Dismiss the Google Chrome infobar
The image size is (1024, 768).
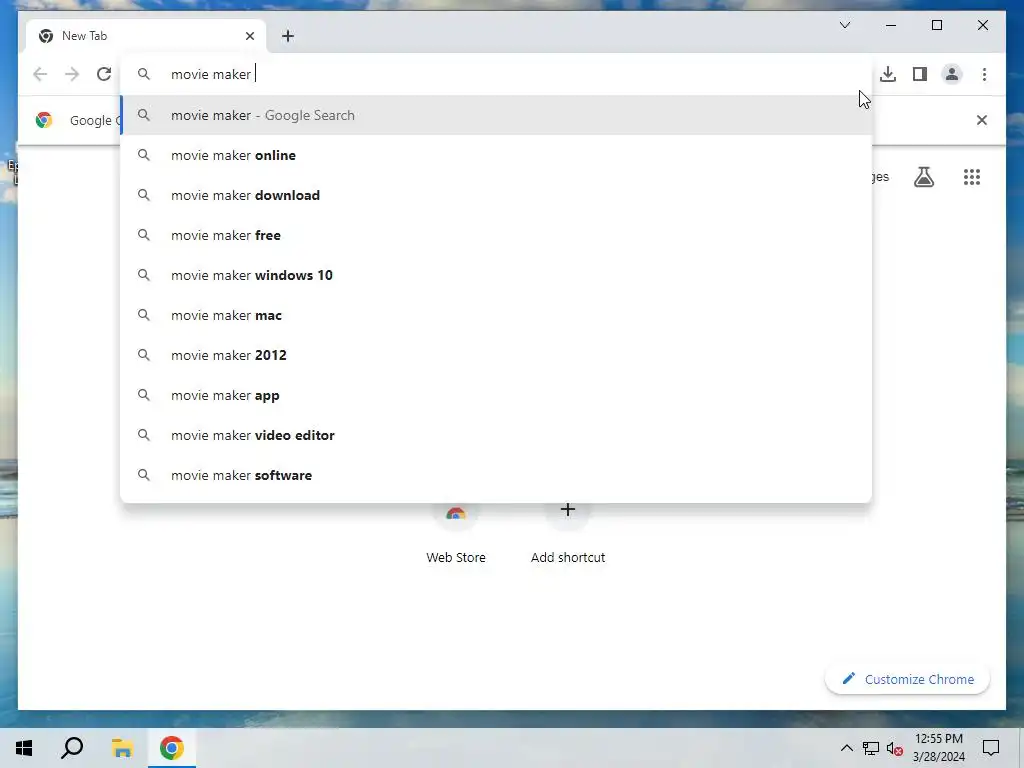[x=981, y=120]
